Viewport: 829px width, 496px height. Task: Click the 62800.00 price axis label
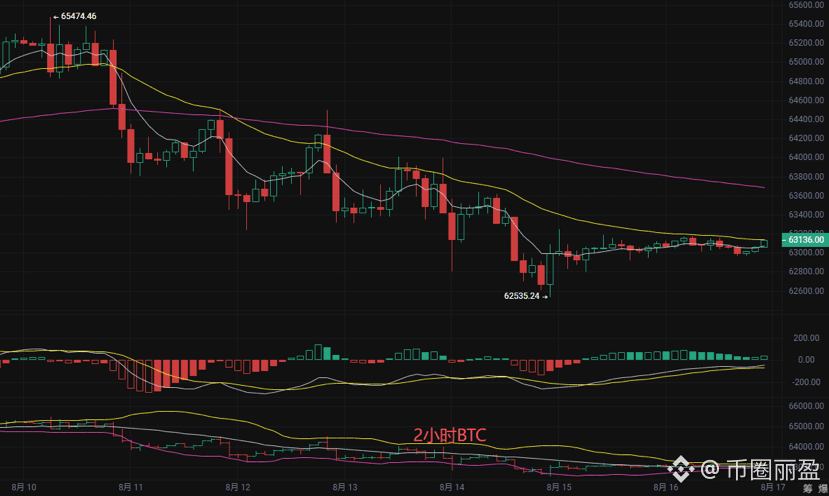coord(806,271)
